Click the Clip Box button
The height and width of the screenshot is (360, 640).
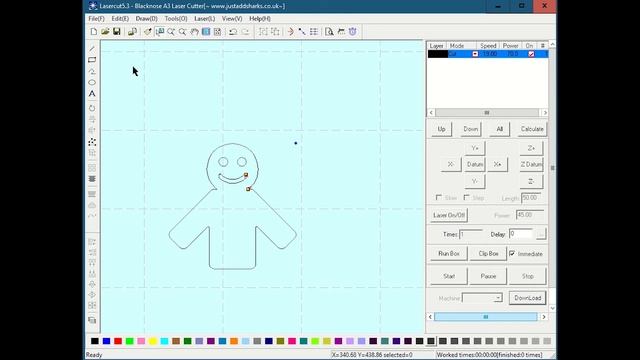(x=488, y=253)
